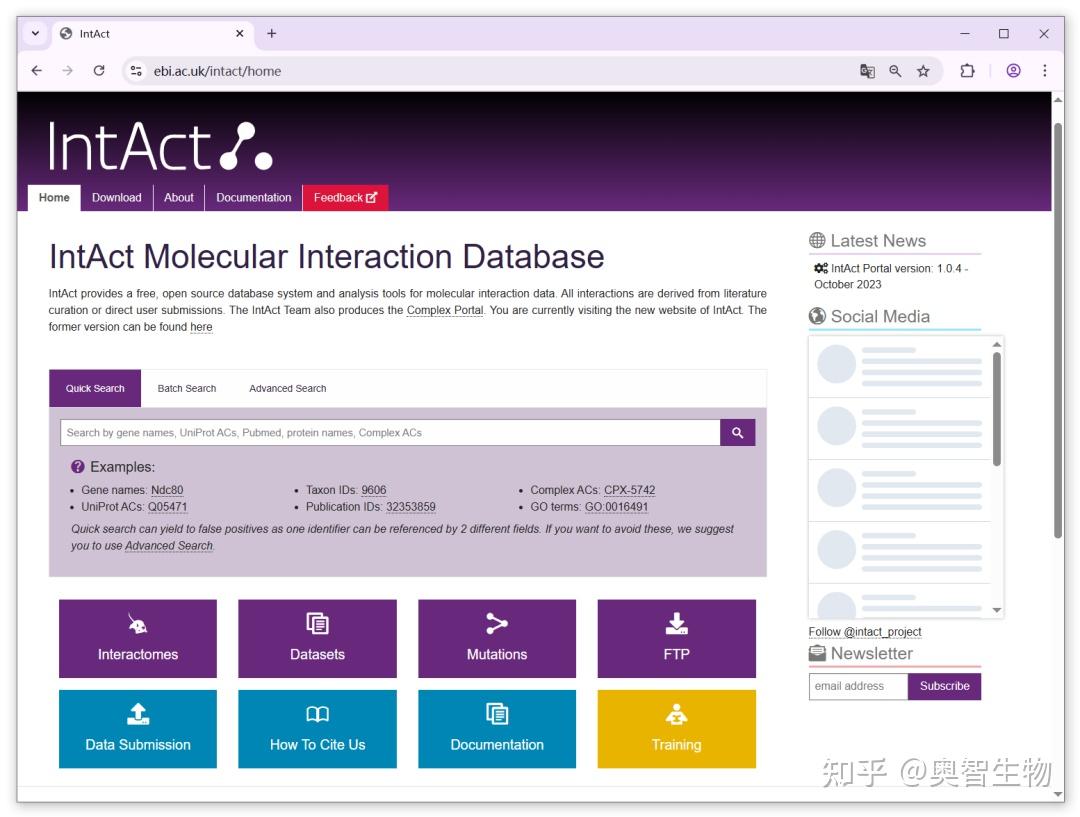Viewport: 1080px width, 817px height.
Task: Click the zoom magnifier icon in address bar
Action: pyautogui.click(x=895, y=71)
